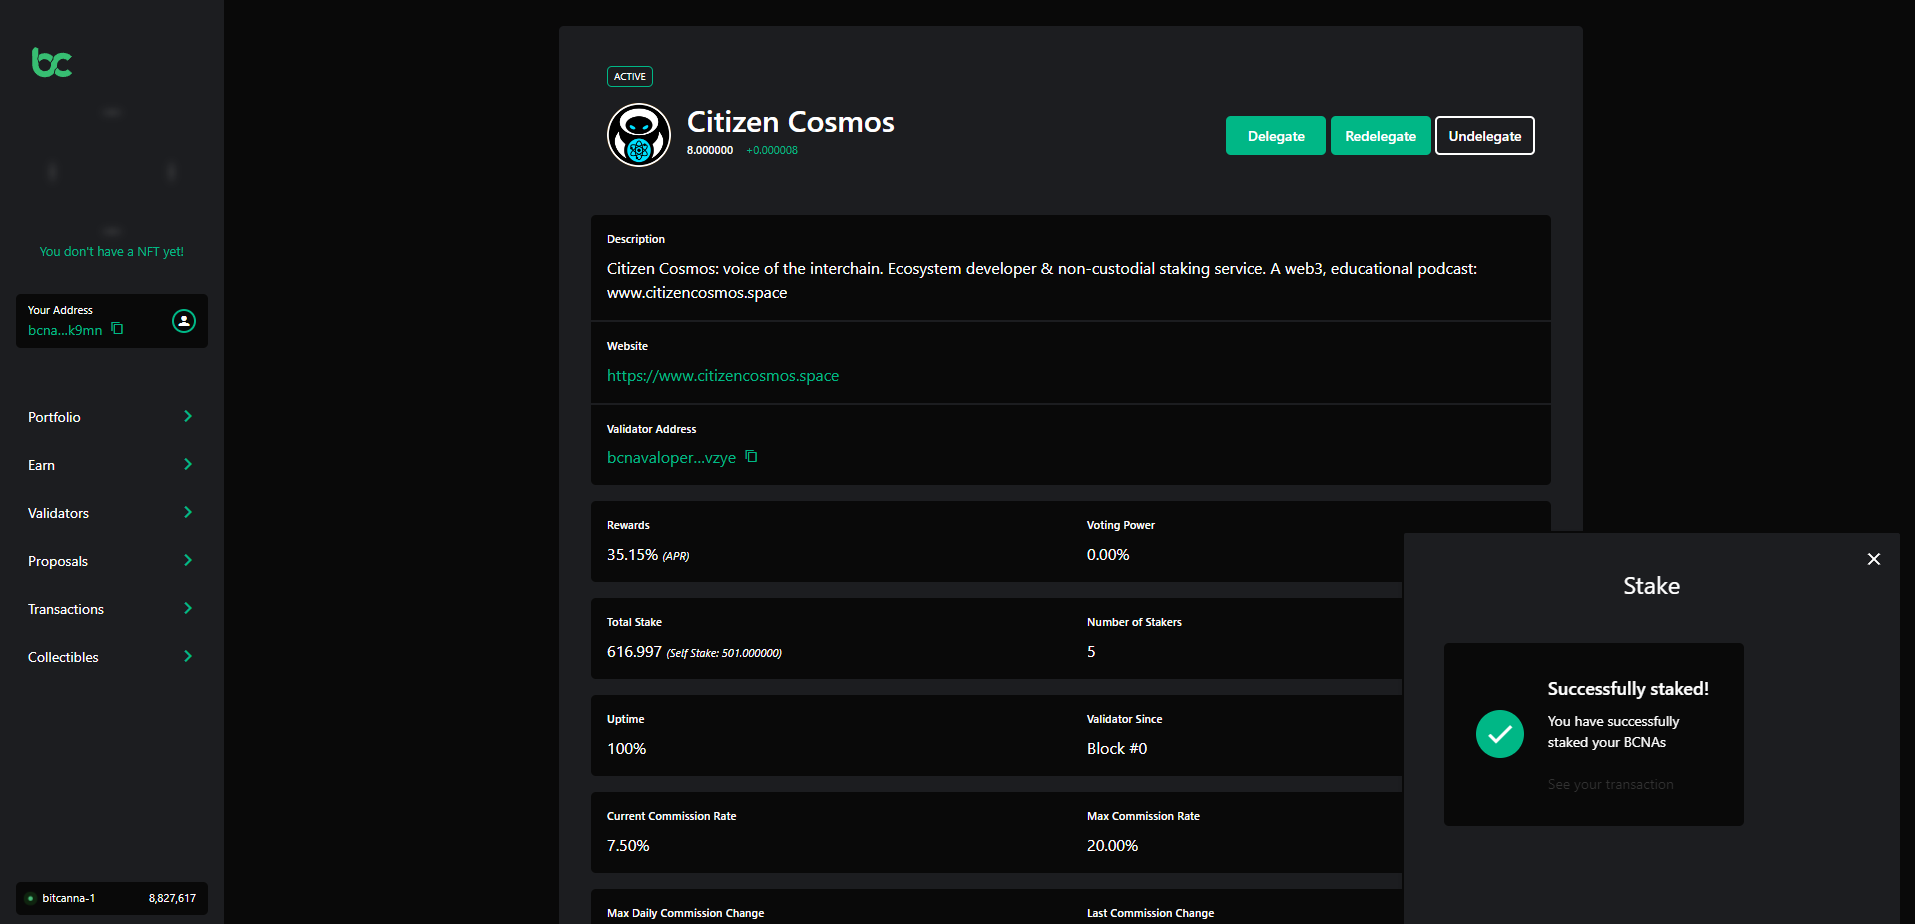The width and height of the screenshot is (1915, 924).
Task: Click the Number of Stakers label
Action: point(1134,622)
